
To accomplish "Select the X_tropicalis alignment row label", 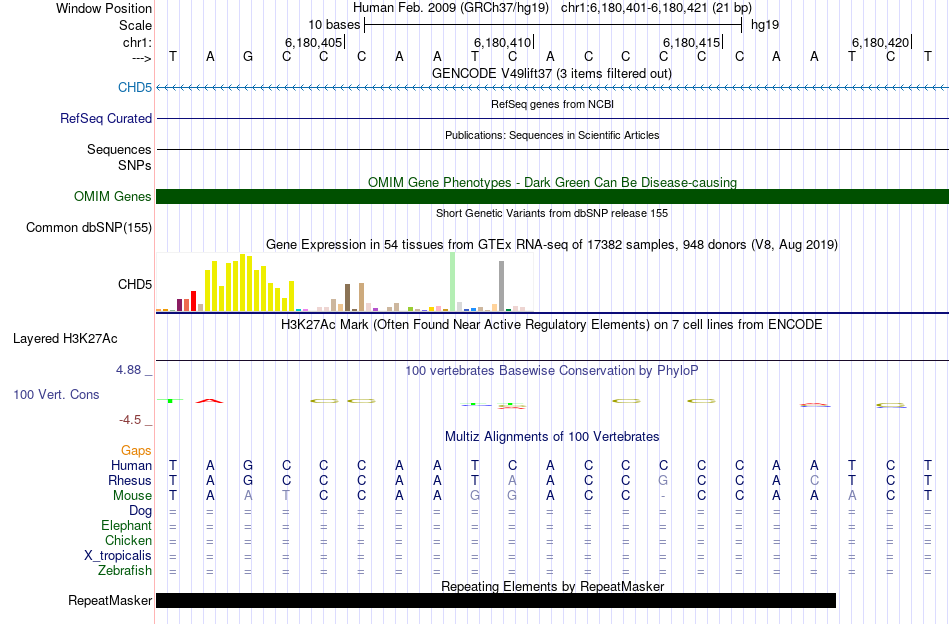I will [118, 556].
